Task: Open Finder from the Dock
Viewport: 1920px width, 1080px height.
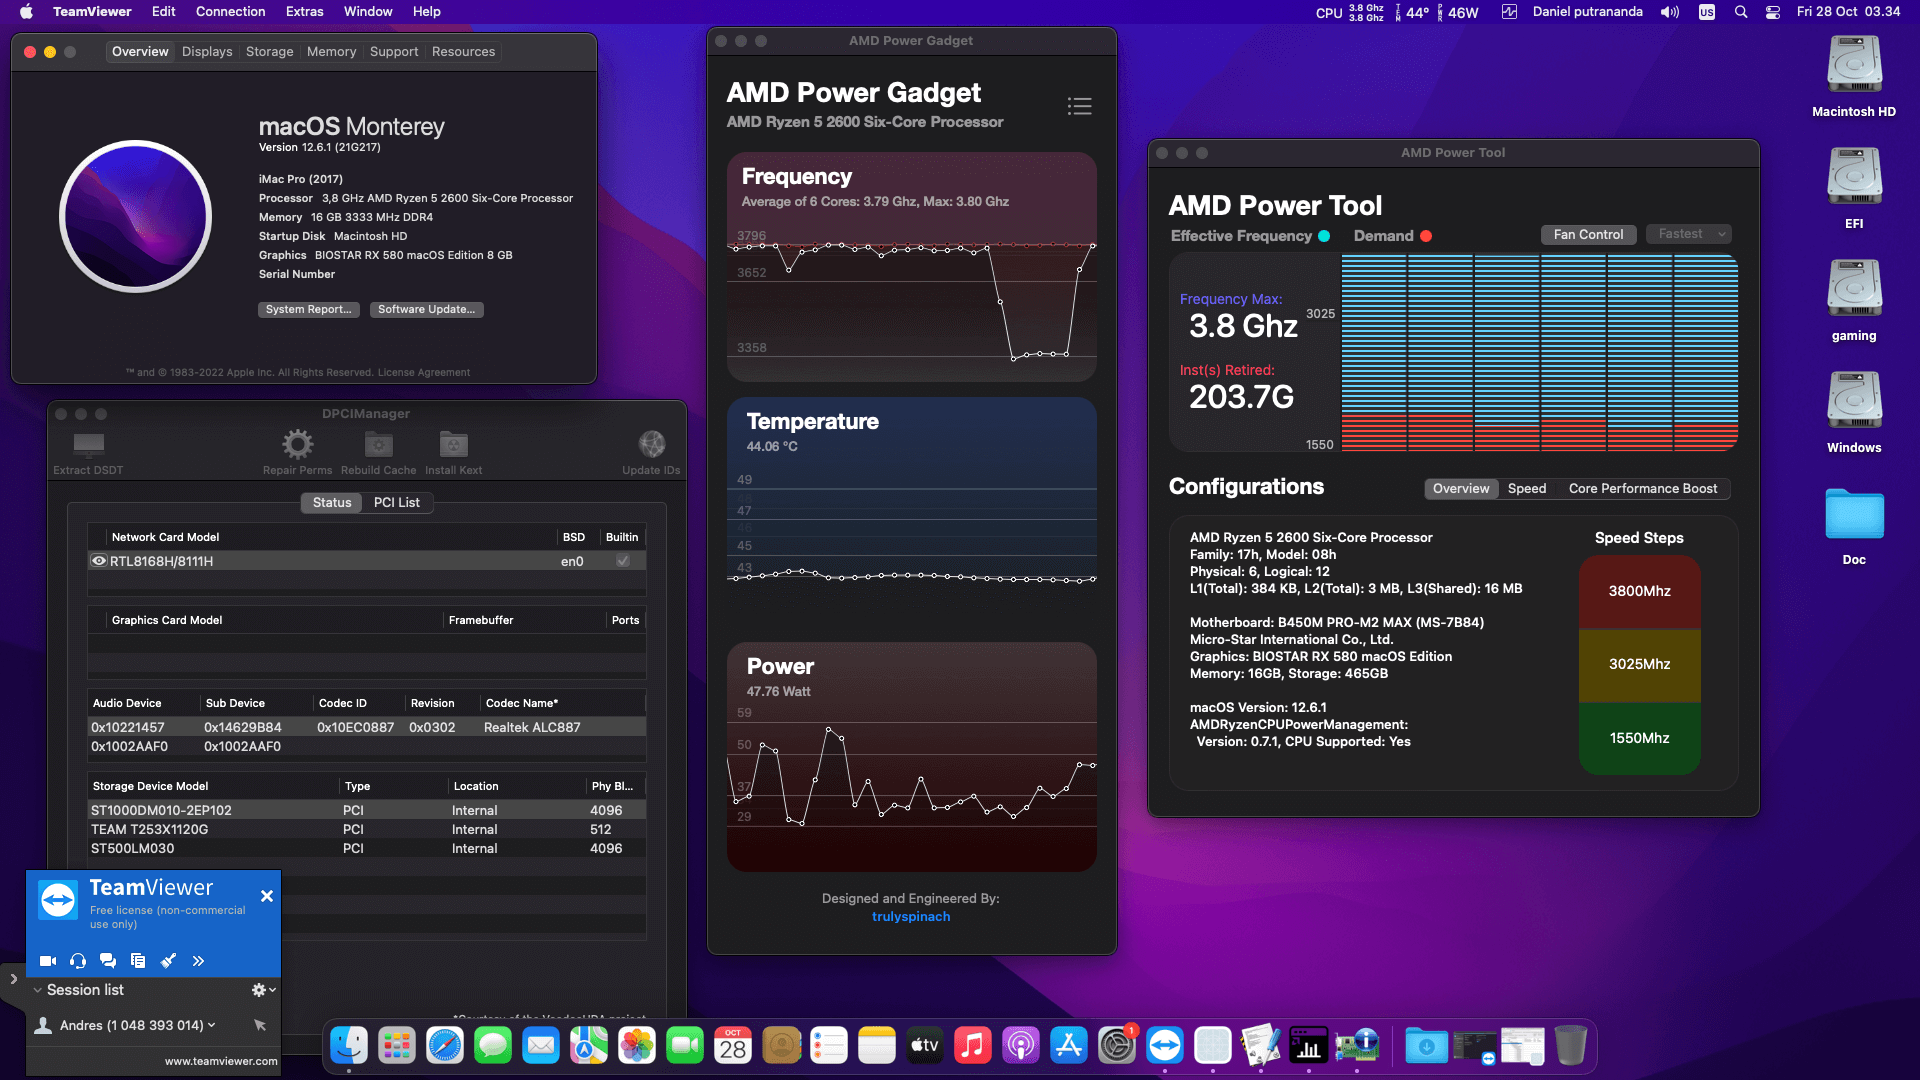Action: 349,1046
